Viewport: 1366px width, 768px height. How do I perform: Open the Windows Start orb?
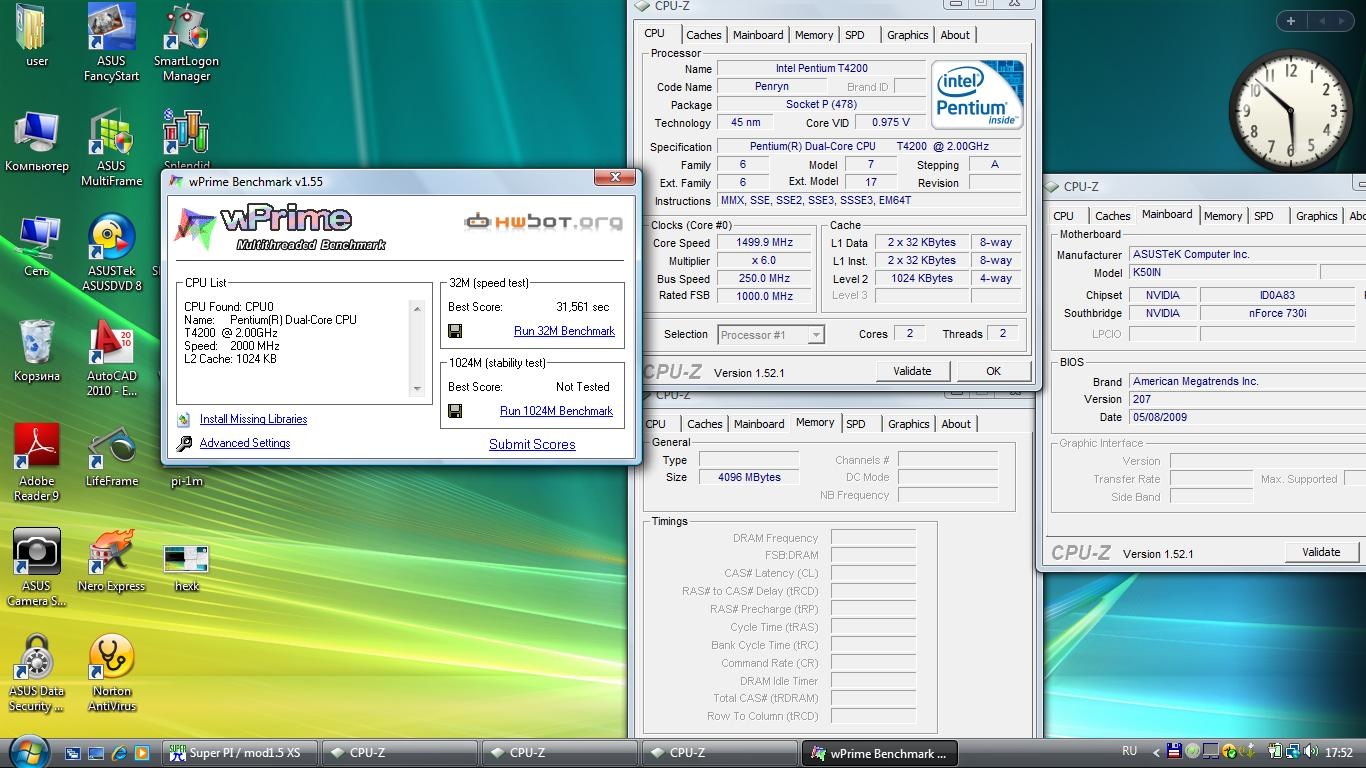(29, 751)
